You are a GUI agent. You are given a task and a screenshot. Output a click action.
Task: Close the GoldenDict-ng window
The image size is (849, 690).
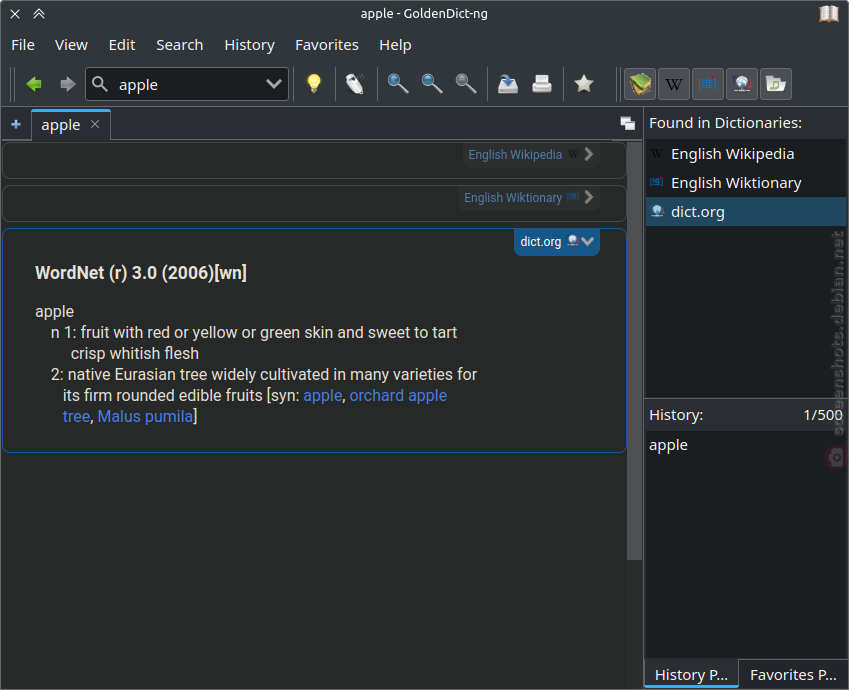tap(15, 14)
